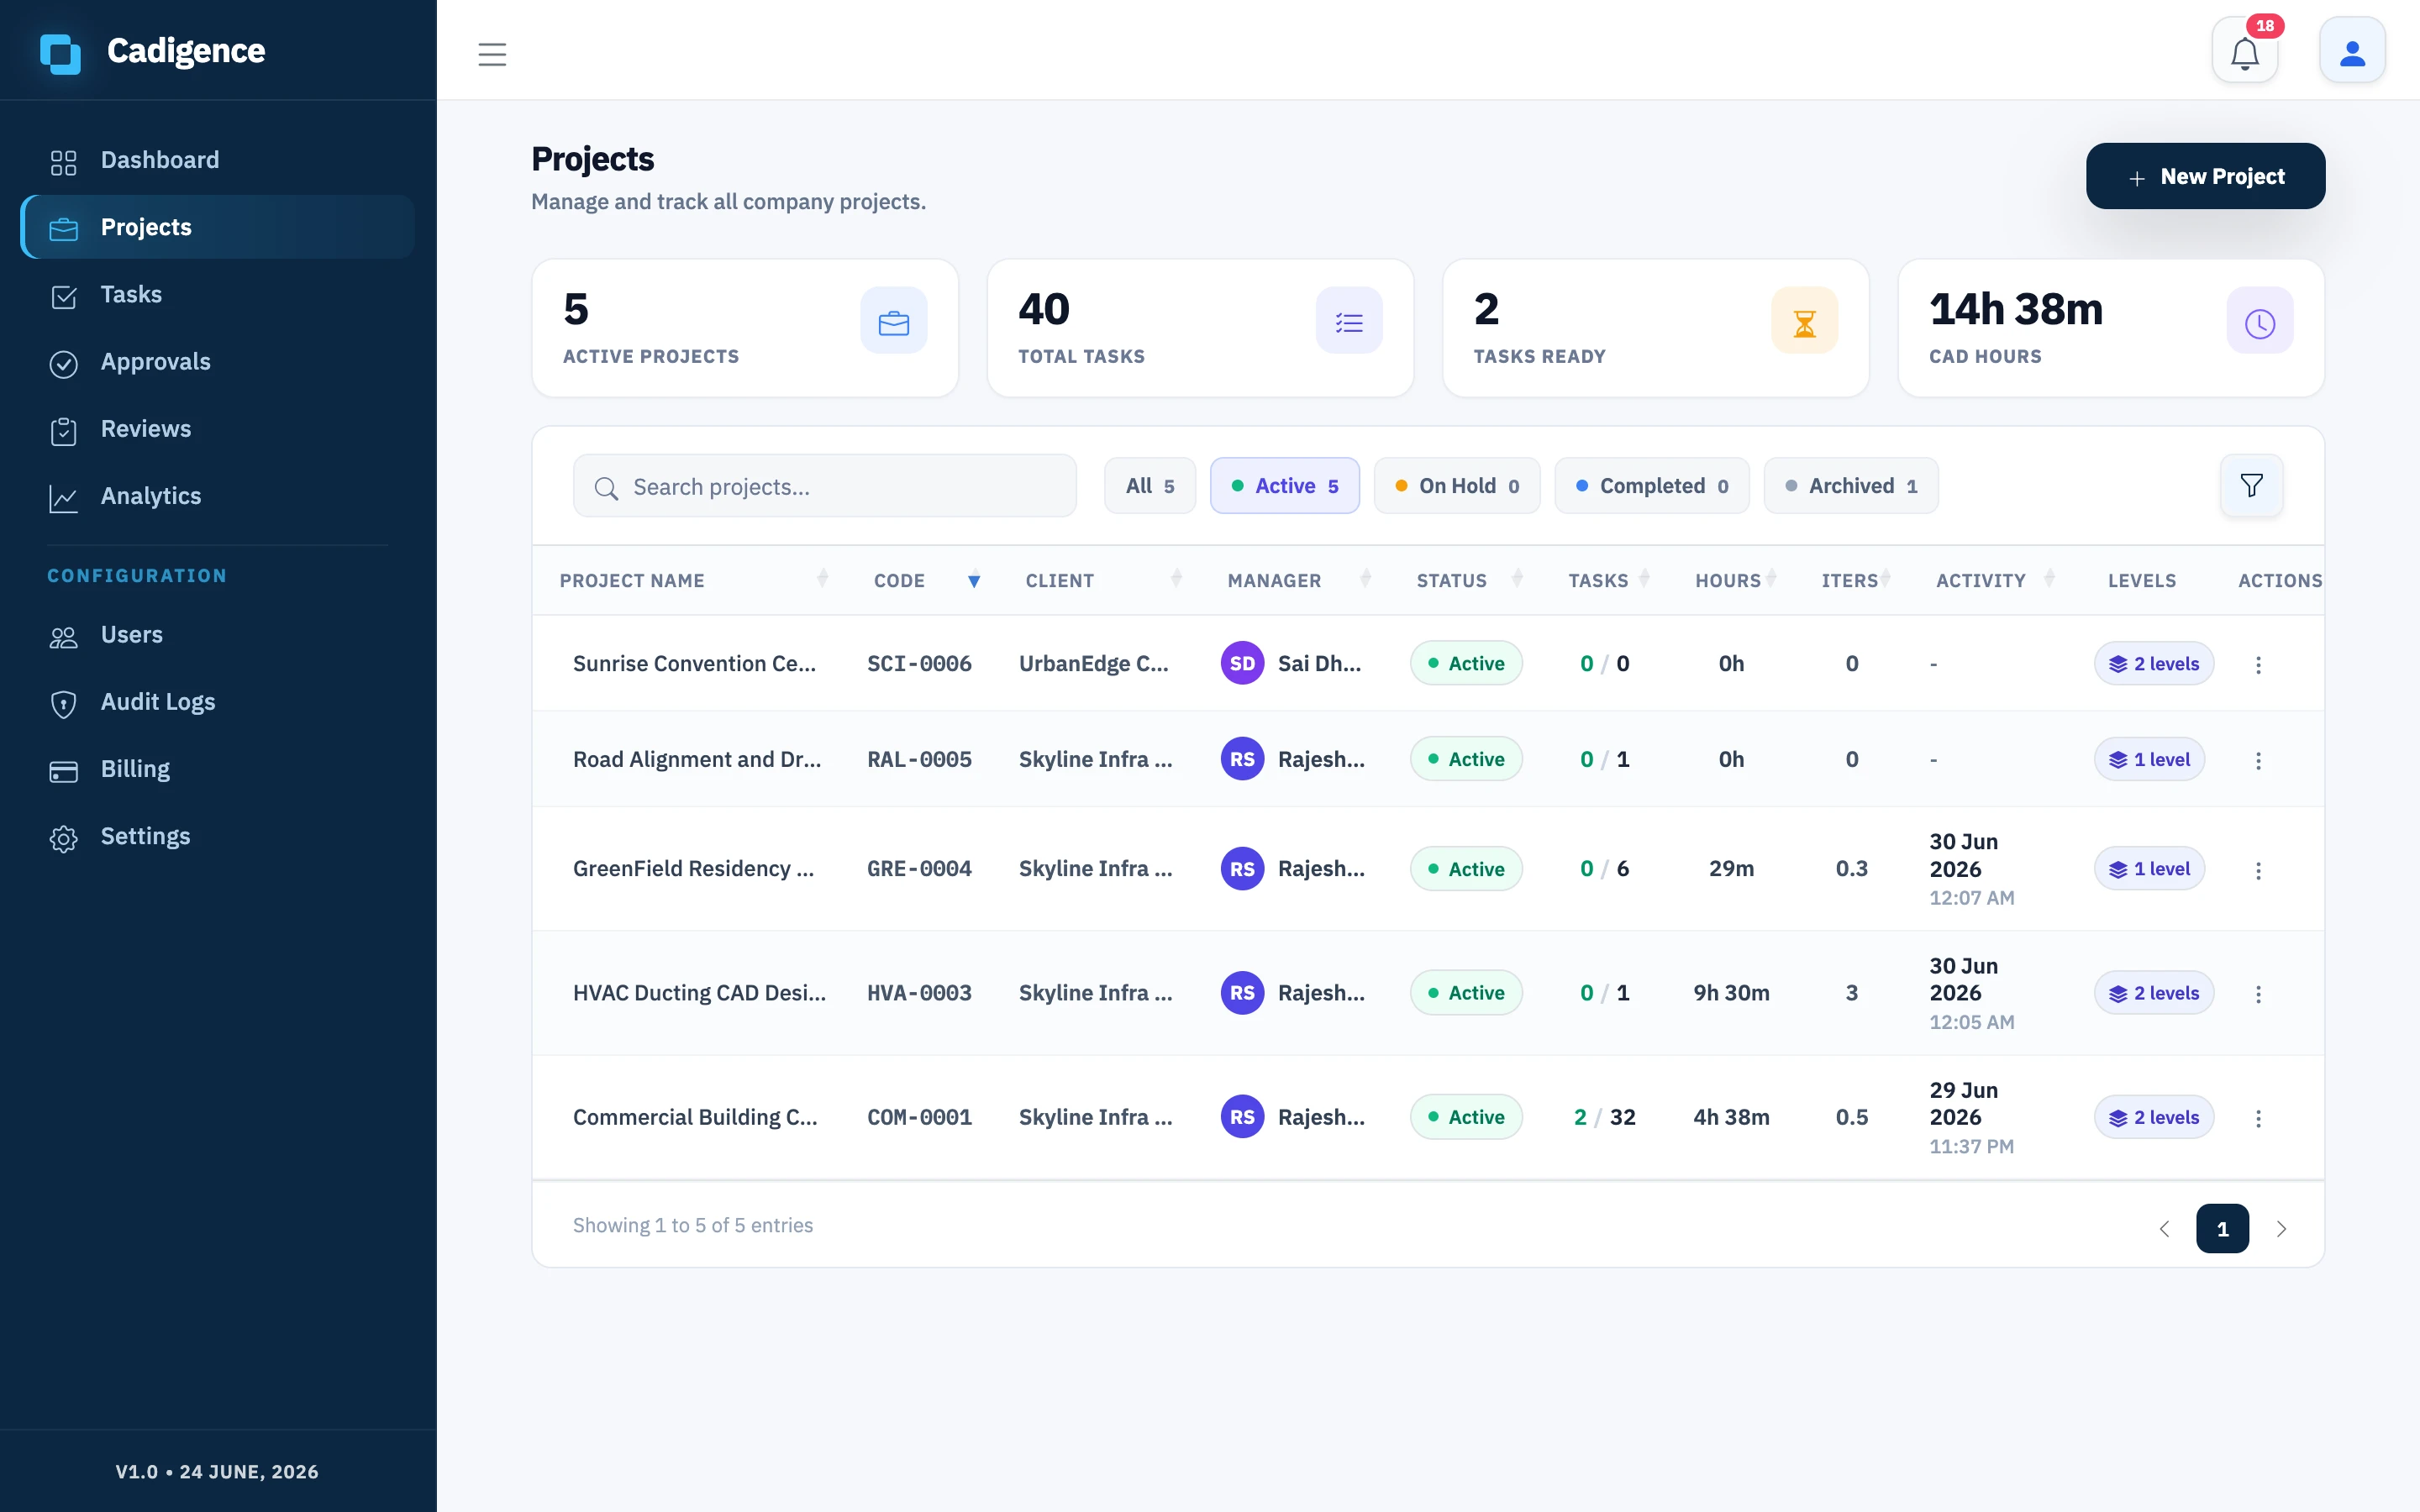
Task: Open HVAC Ducting CAD Desi... project
Action: [699, 993]
